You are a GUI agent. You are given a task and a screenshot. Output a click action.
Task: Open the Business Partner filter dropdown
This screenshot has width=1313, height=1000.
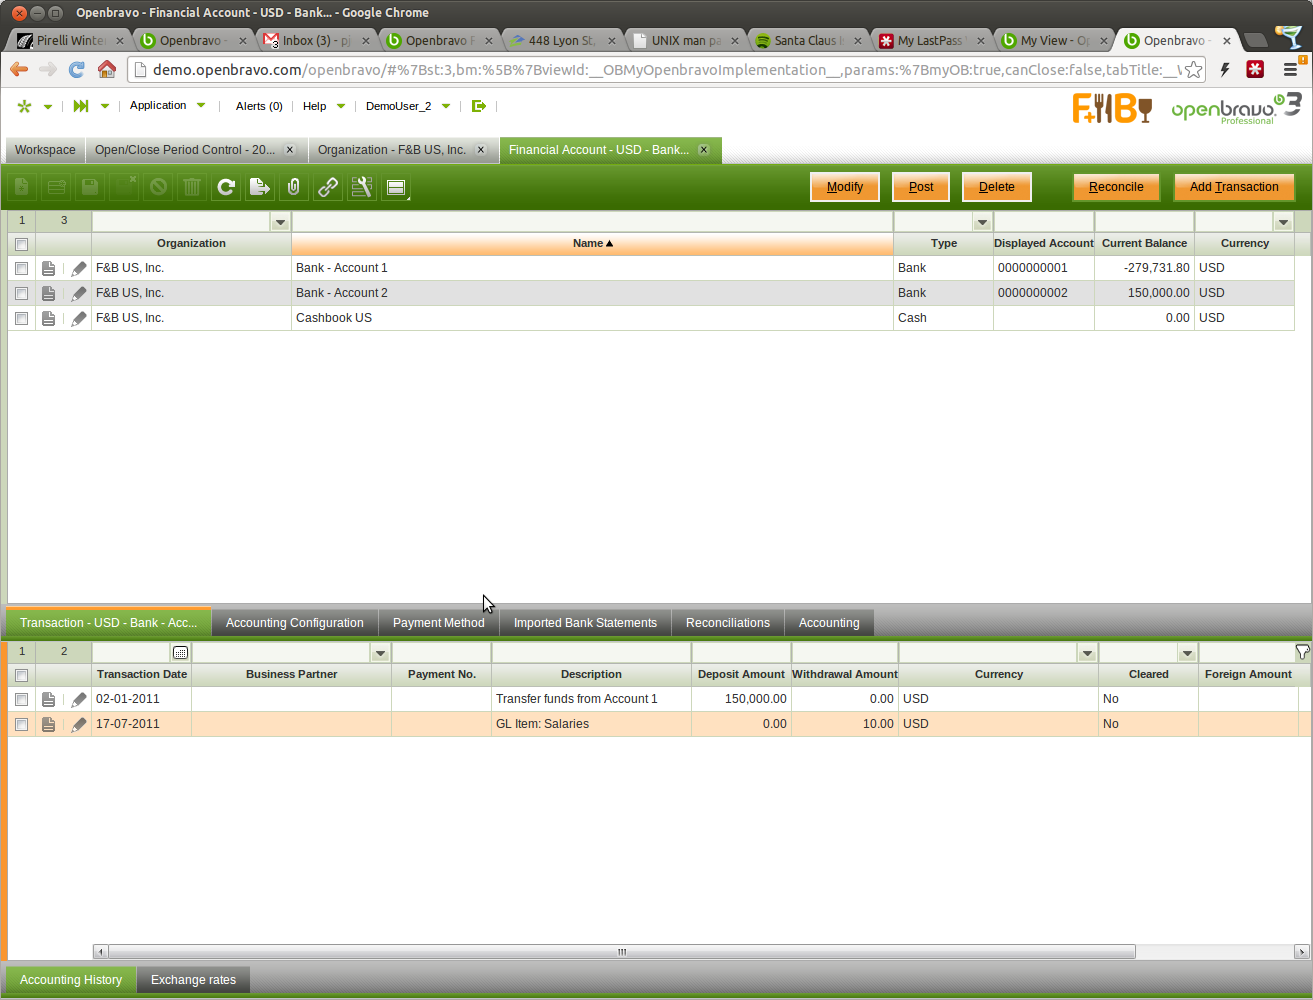point(380,653)
